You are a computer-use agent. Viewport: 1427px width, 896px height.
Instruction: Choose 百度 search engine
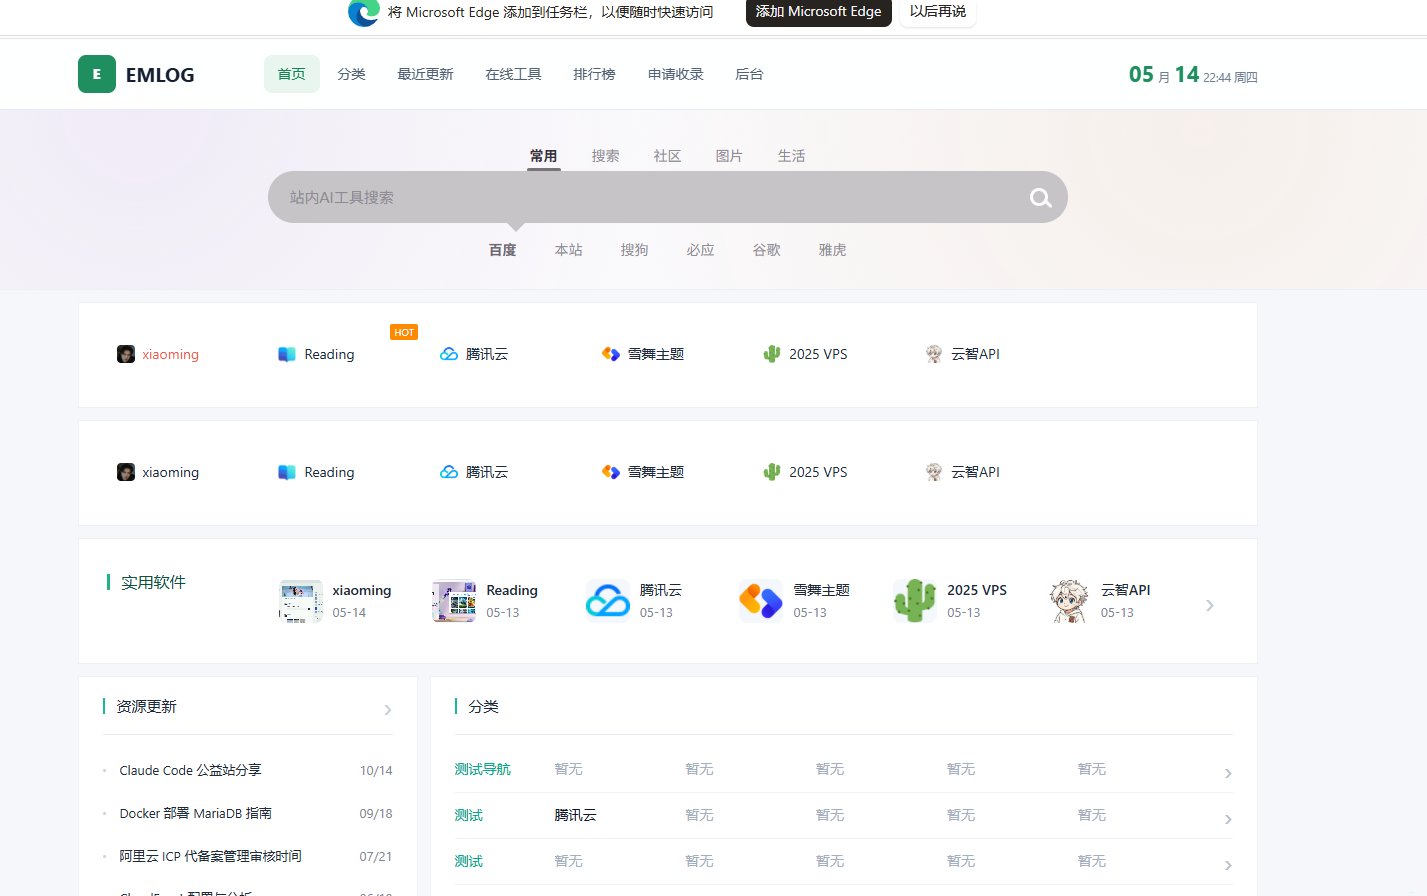pos(503,250)
